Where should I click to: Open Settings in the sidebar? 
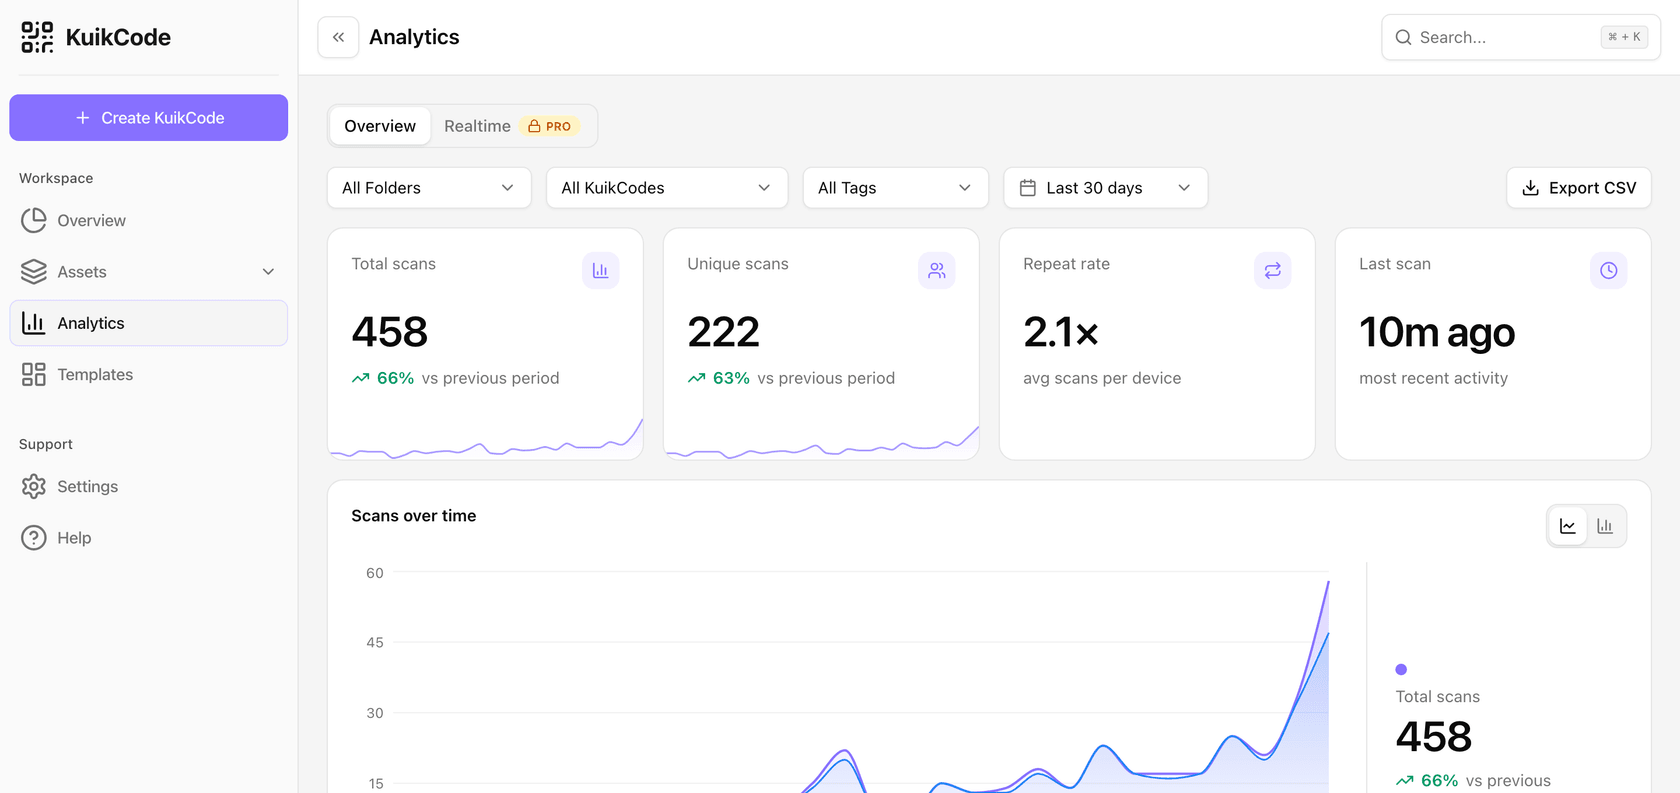click(149, 486)
